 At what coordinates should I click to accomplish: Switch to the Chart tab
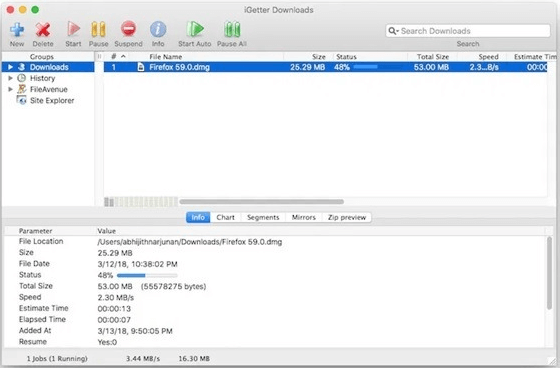(x=226, y=217)
